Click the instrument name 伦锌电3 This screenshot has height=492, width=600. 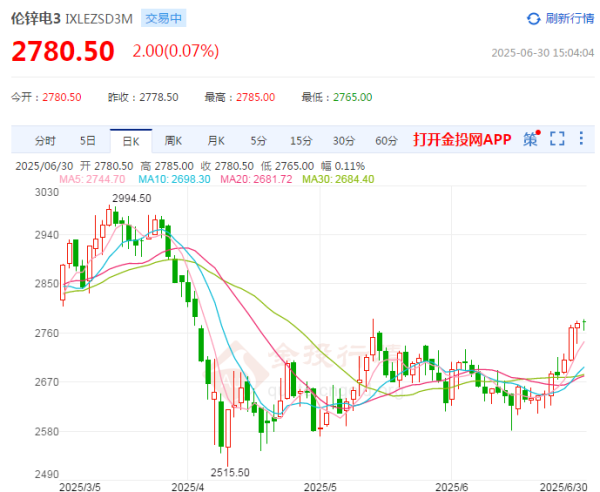pyautogui.click(x=36, y=18)
